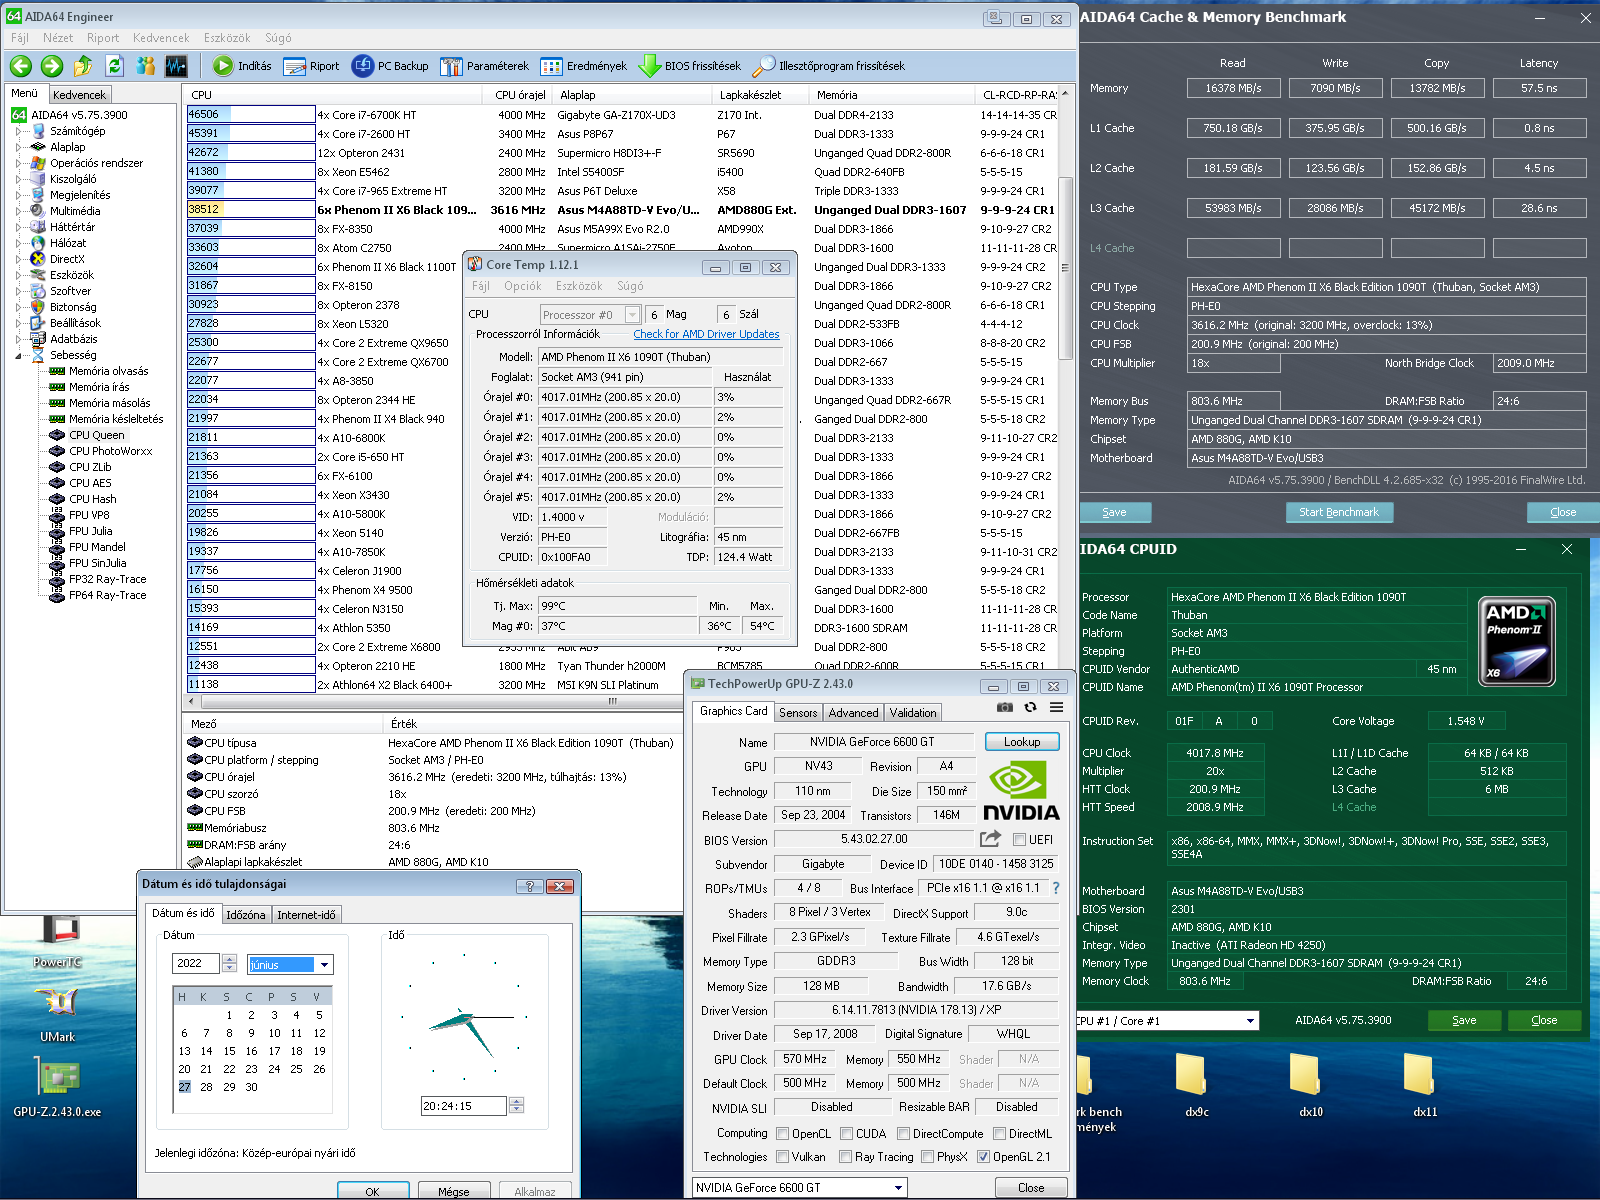The image size is (1600, 1200).
Task: Open Illesztőprogram frissítések driver updates
Action: click(829, 66)
